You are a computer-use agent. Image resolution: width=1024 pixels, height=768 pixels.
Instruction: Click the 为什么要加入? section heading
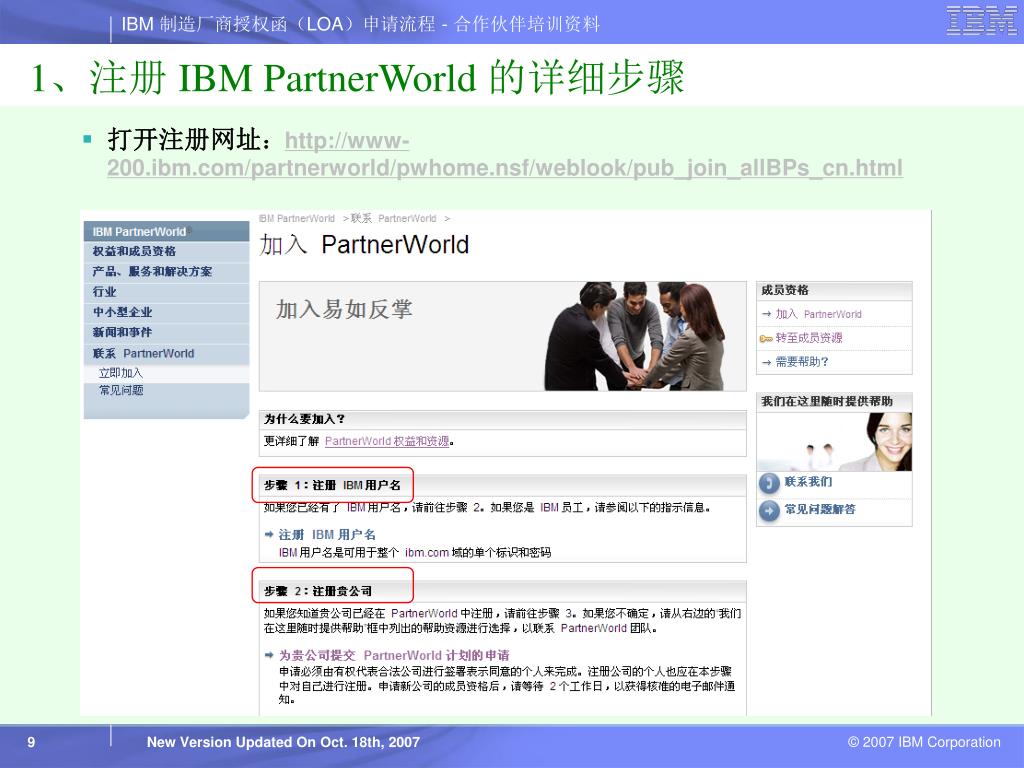[304, 419]
